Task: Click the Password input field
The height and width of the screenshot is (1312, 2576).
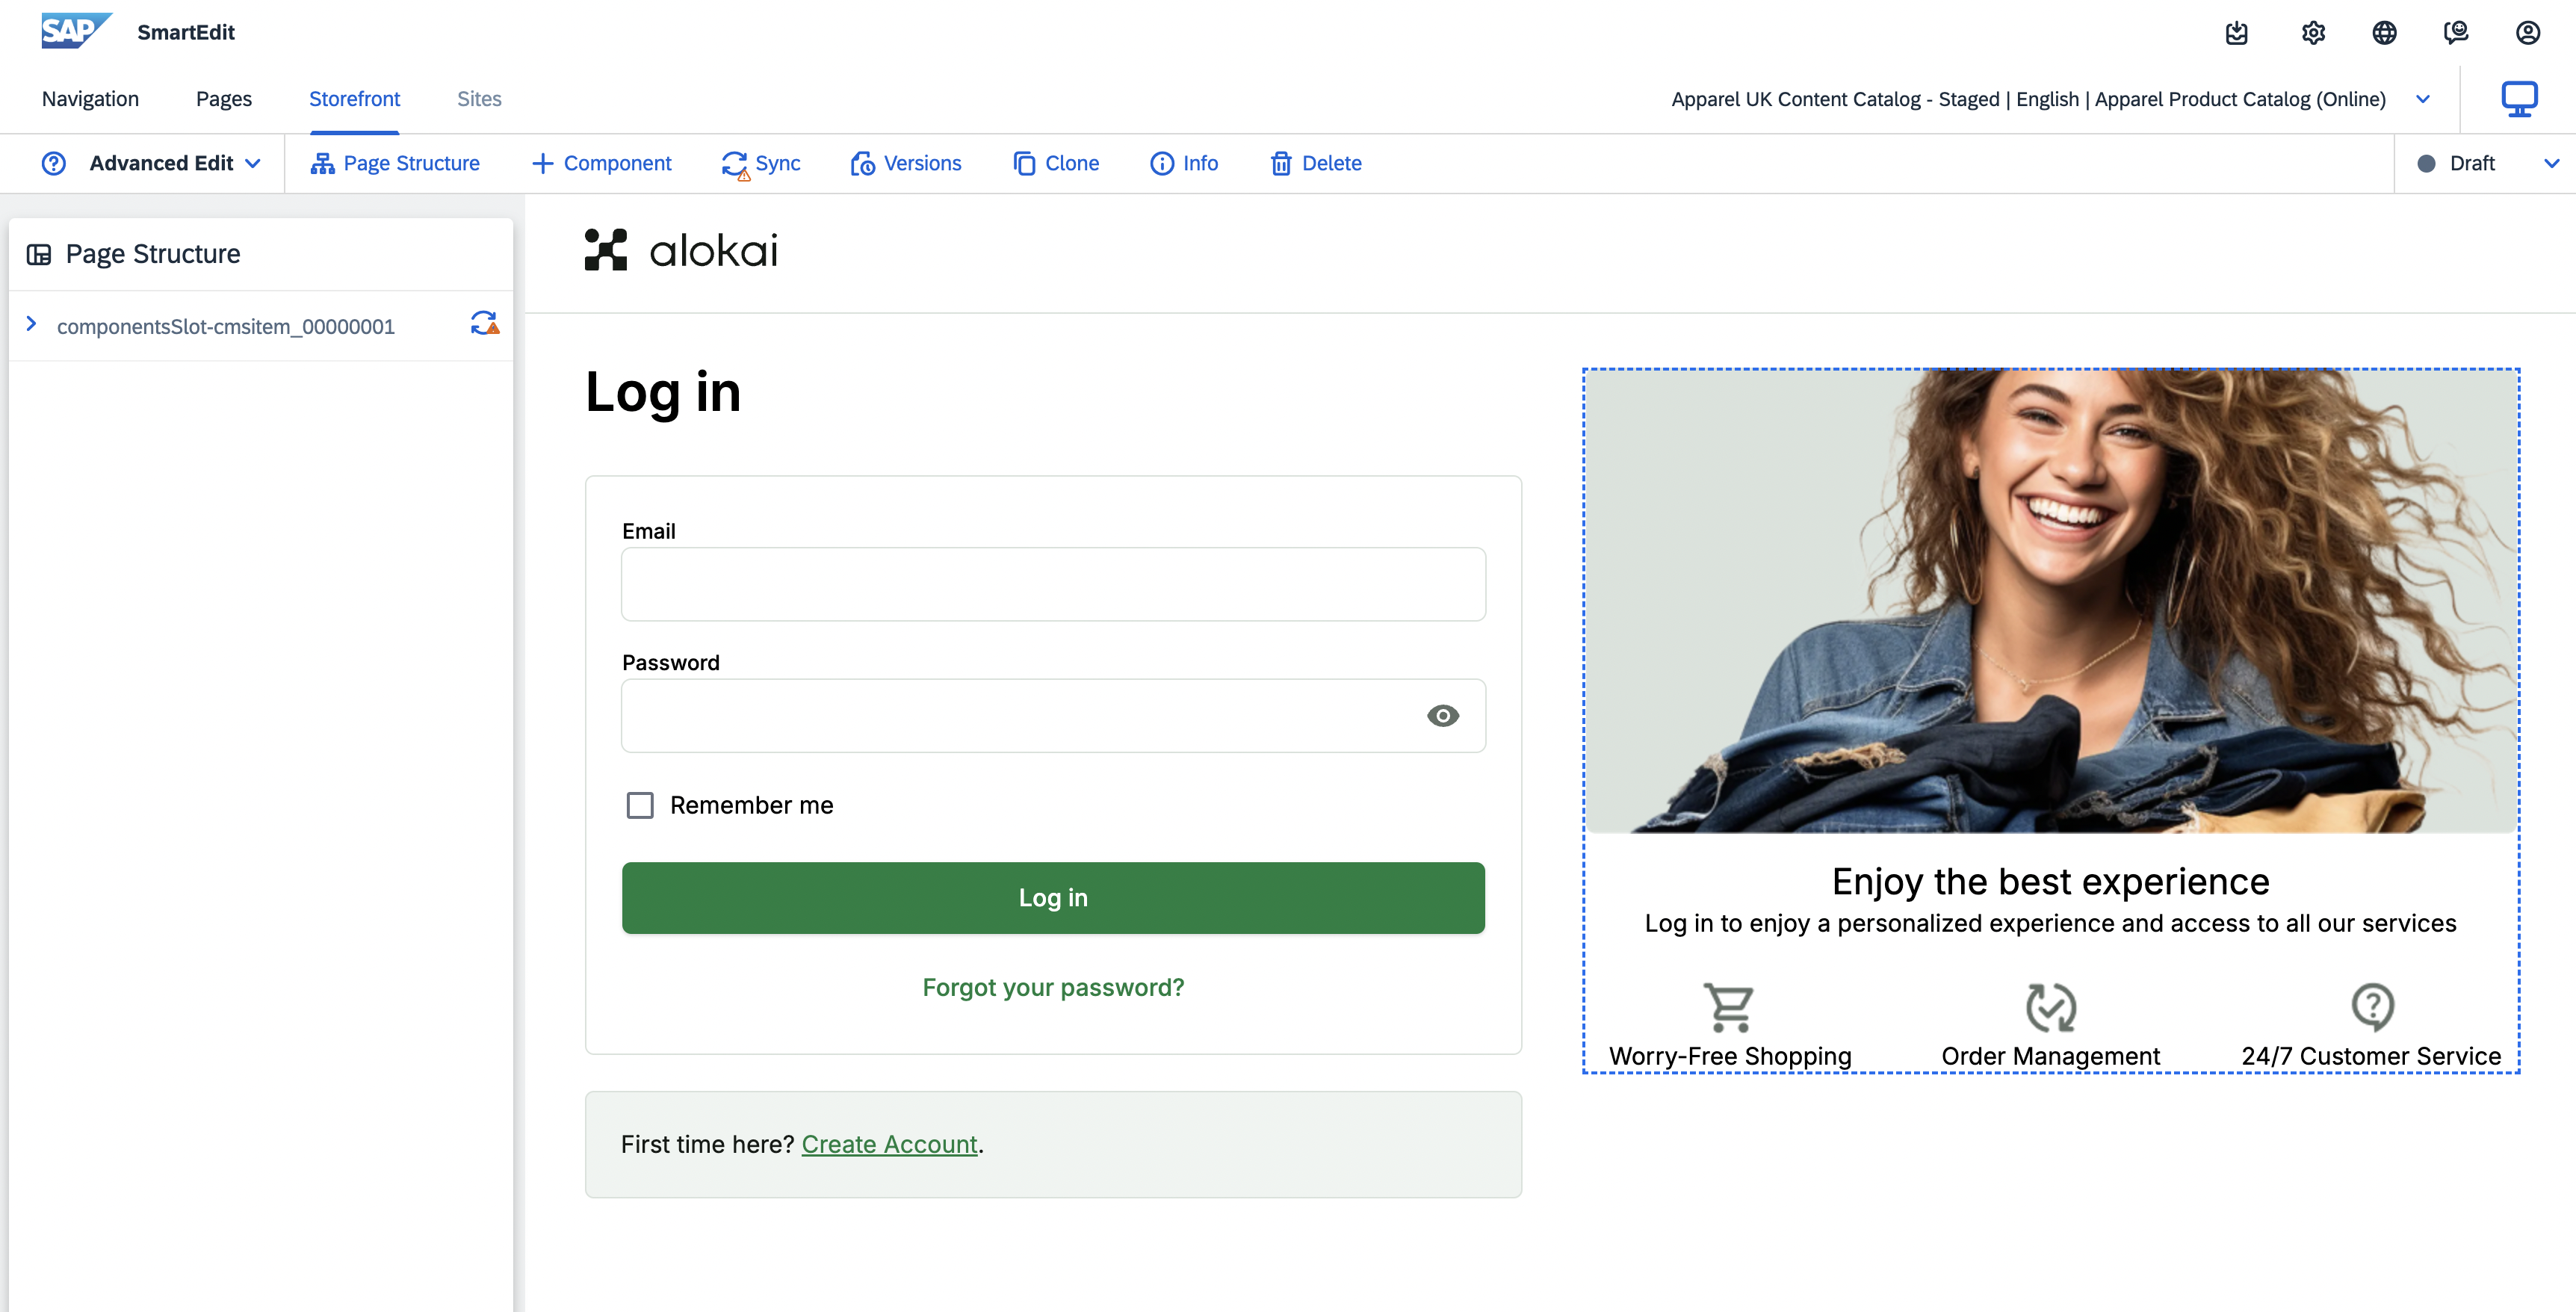Action: coord(1053,716)
